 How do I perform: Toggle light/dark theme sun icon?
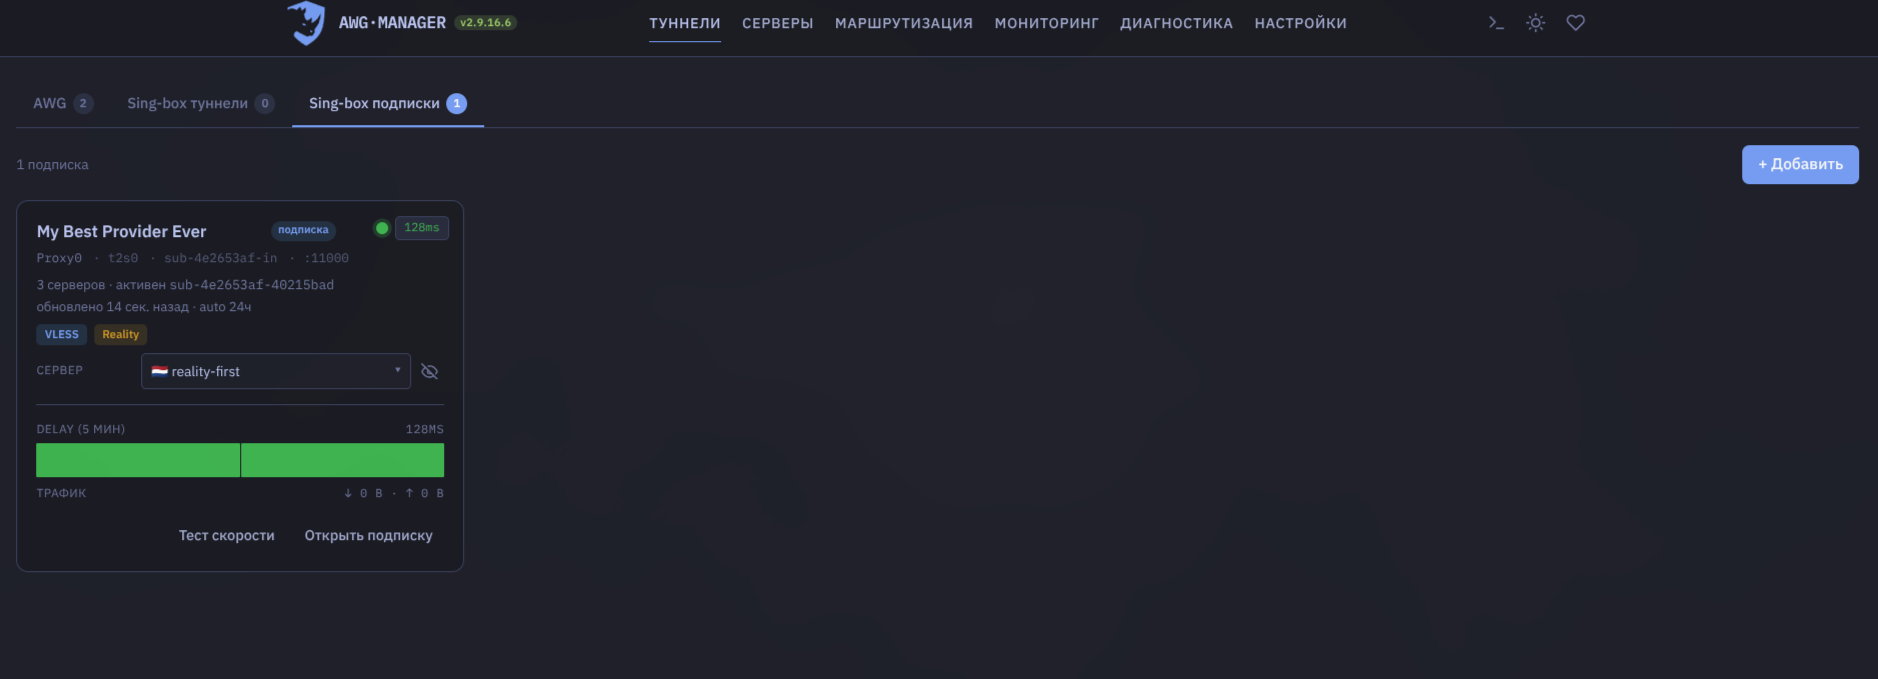click(x=1536, y=23)
